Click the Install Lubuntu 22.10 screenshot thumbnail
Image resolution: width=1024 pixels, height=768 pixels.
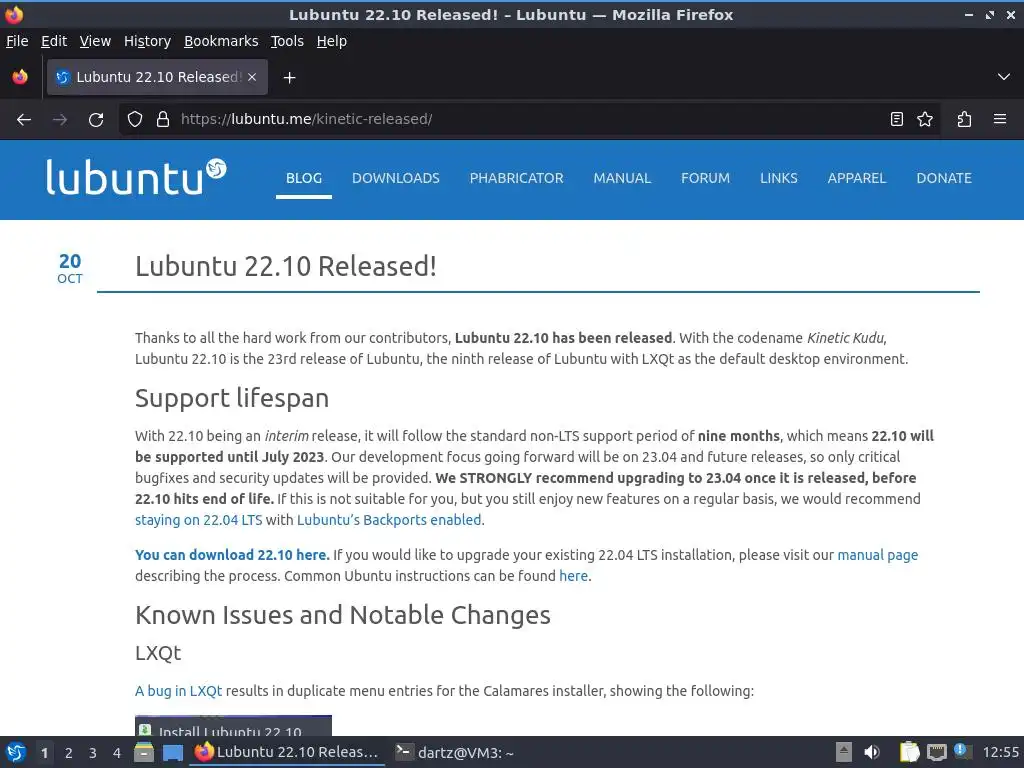click(x=233, y=726)
